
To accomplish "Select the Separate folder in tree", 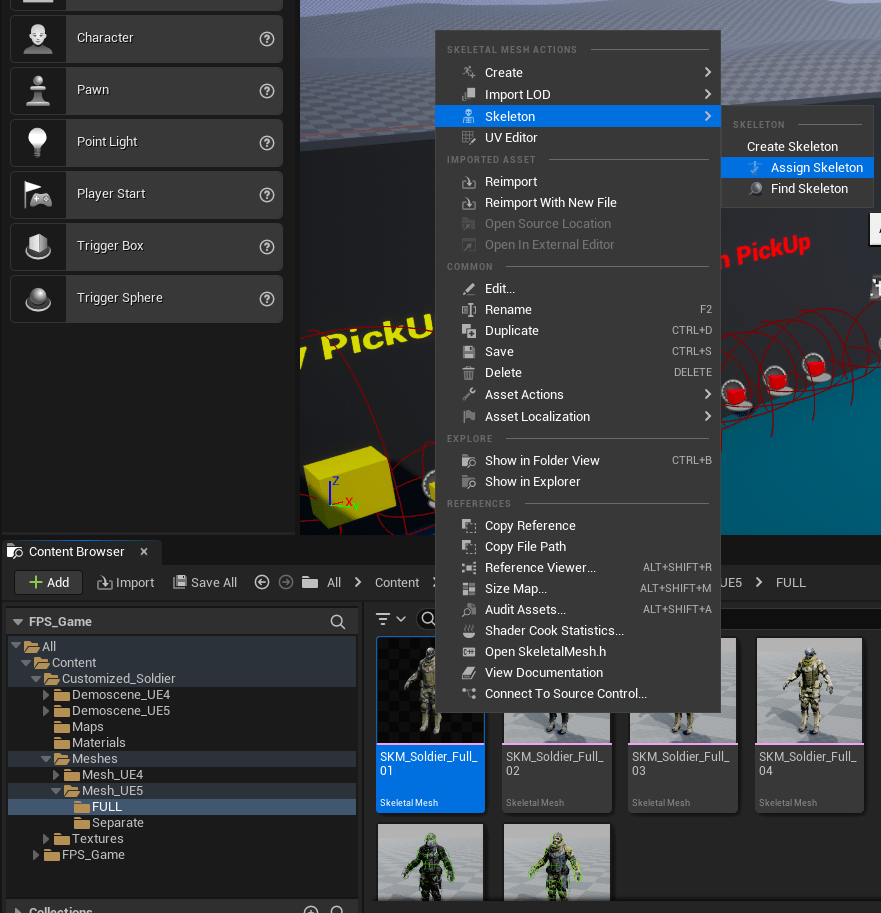I will 117,823.
